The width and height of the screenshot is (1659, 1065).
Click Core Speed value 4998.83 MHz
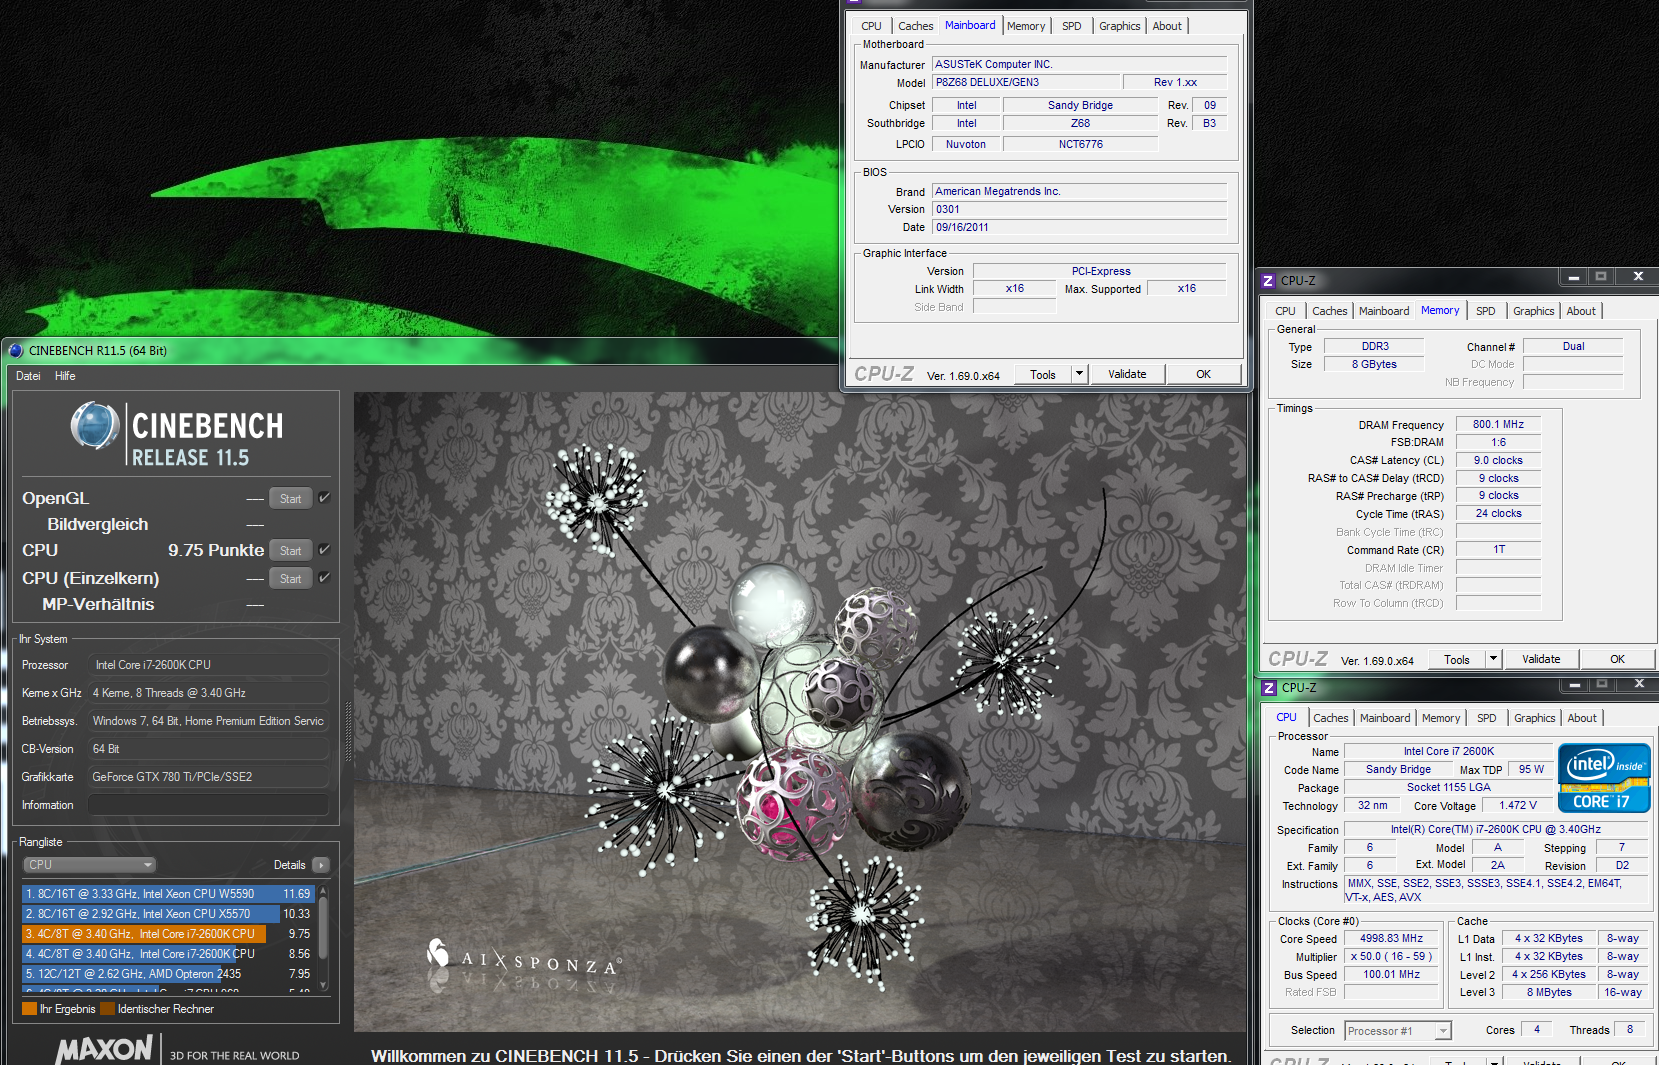(x=1391, y=938)
